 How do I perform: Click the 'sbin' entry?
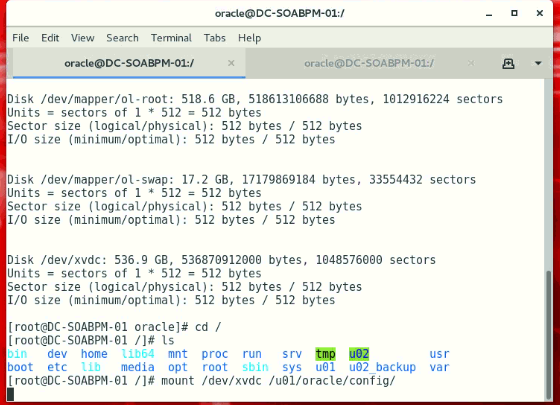pyautogui.click(x=255, y=367)
